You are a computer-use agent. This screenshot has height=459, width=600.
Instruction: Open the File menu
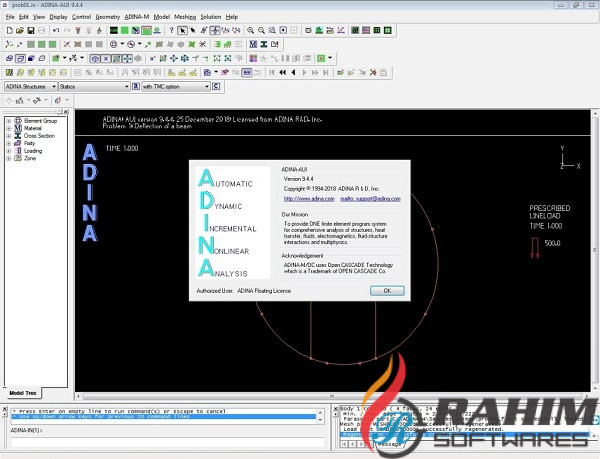pos(10,17)
